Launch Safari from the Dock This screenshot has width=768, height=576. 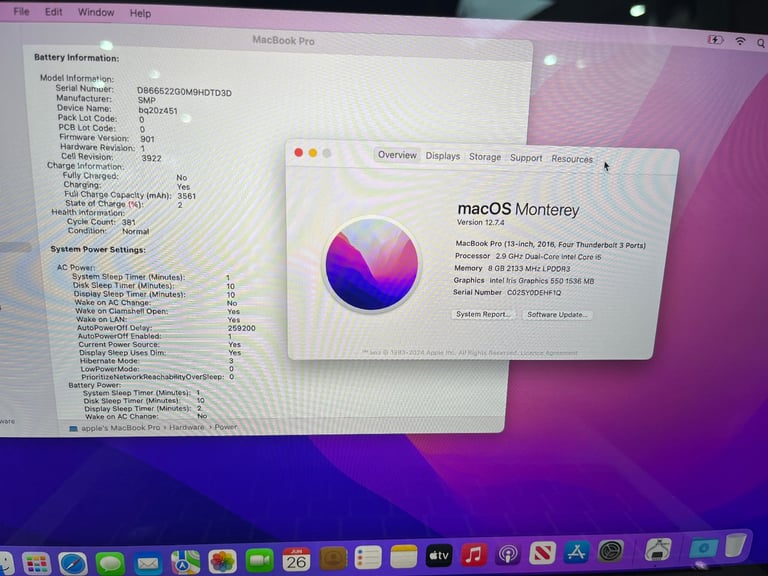72,562
